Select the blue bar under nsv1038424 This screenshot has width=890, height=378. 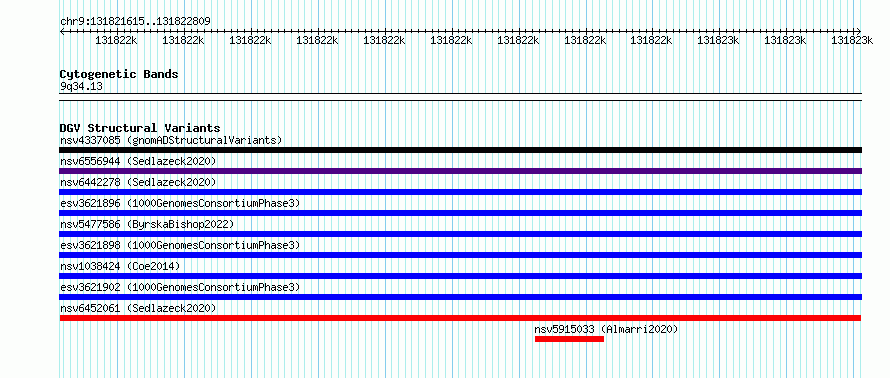pos(461,276)
